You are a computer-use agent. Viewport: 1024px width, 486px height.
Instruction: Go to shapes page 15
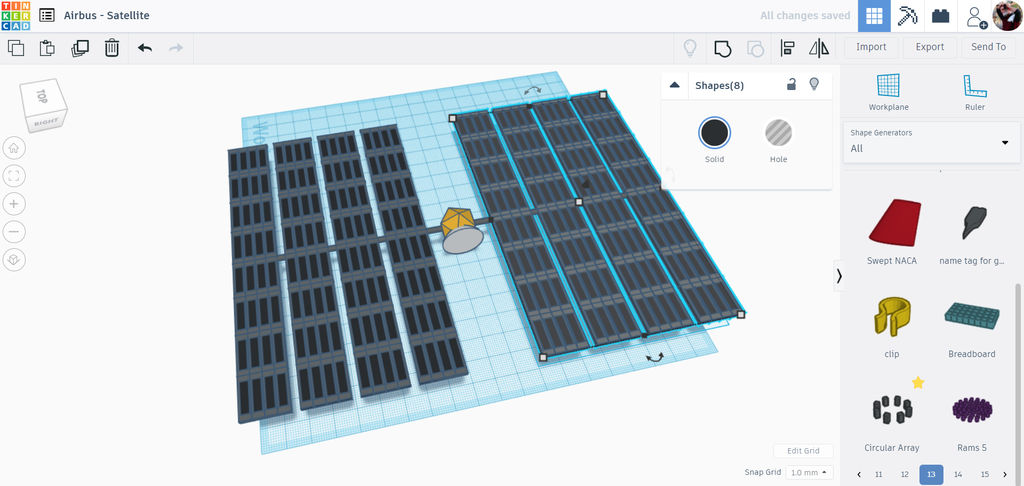pos(985,474)
